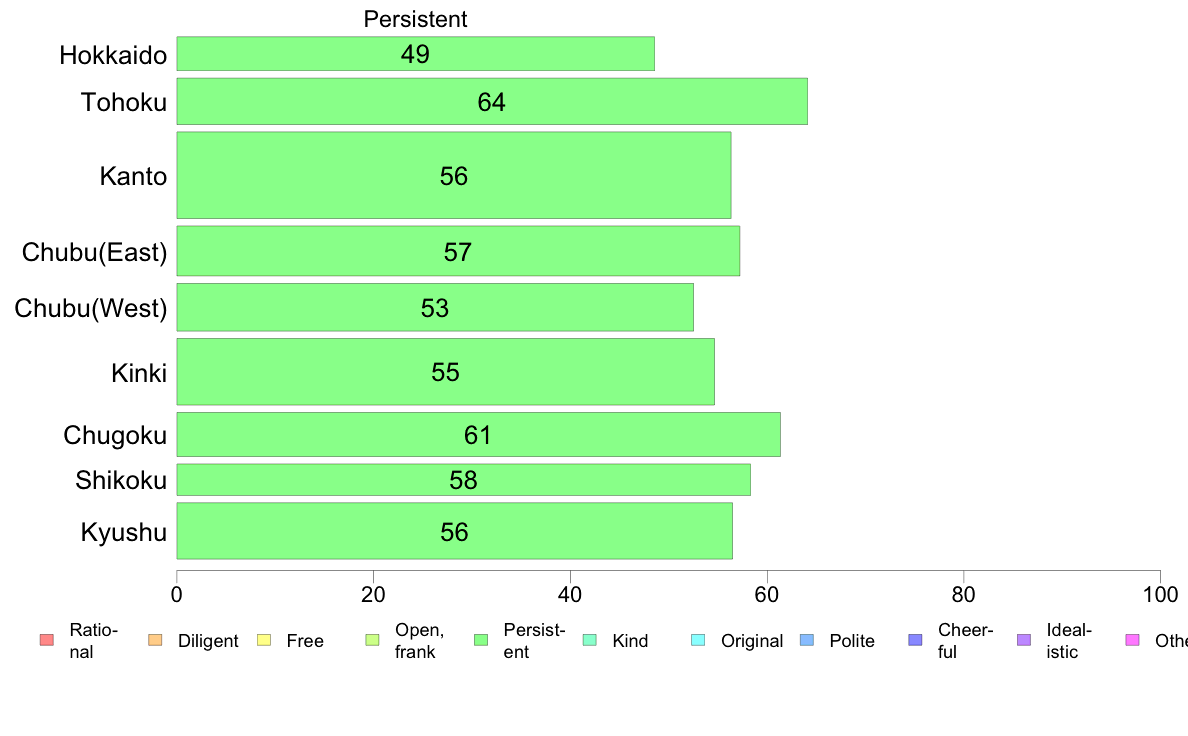Select the Chugoku bar showing 61
Screen dimensions: 1188x736
[478, 434]
